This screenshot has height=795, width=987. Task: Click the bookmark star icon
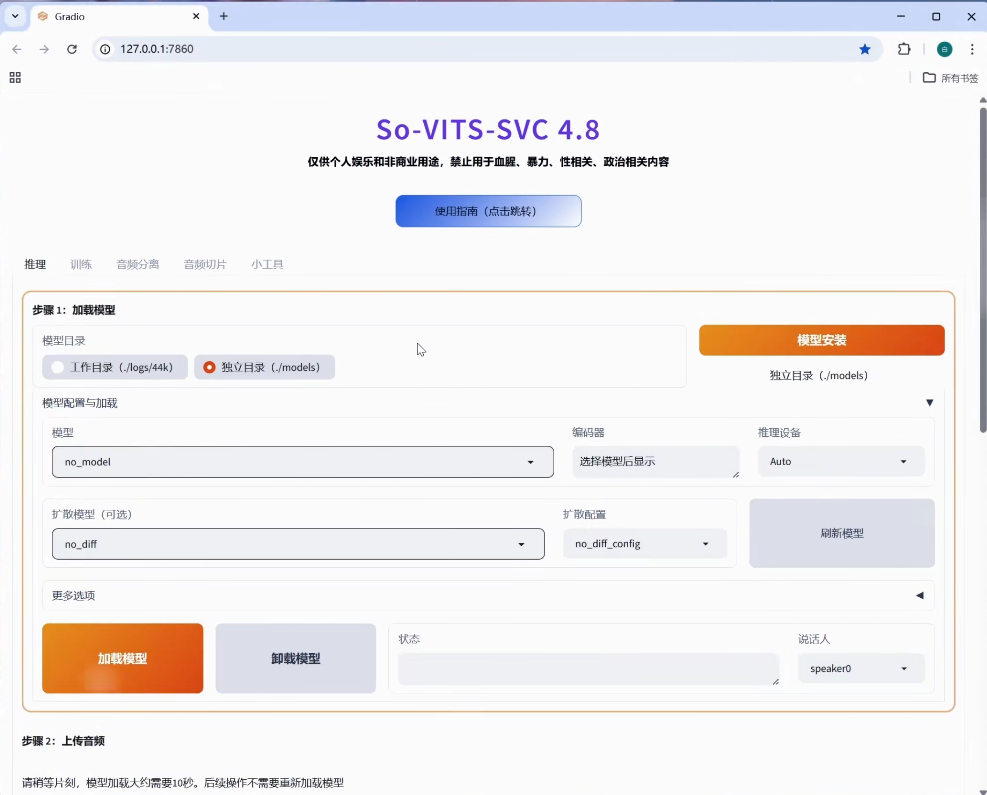(865, 49)
